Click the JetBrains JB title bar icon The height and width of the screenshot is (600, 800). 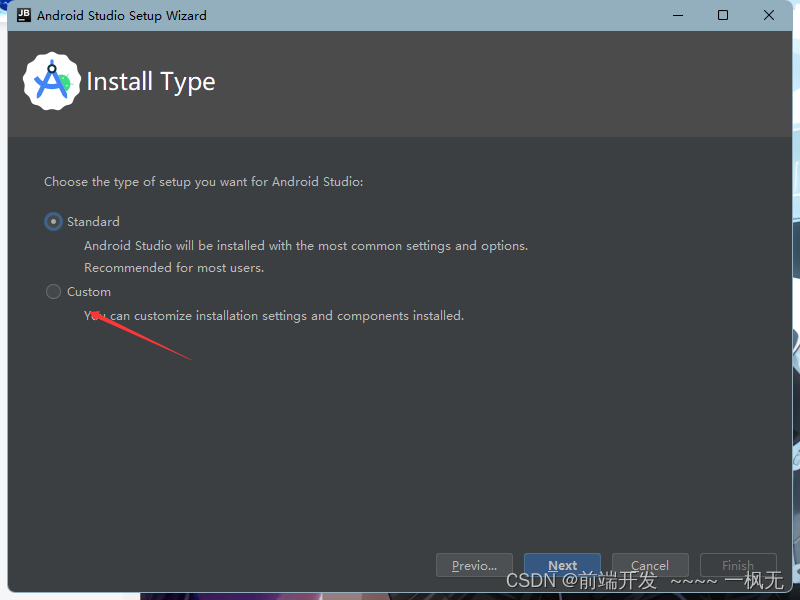(23, 15)
